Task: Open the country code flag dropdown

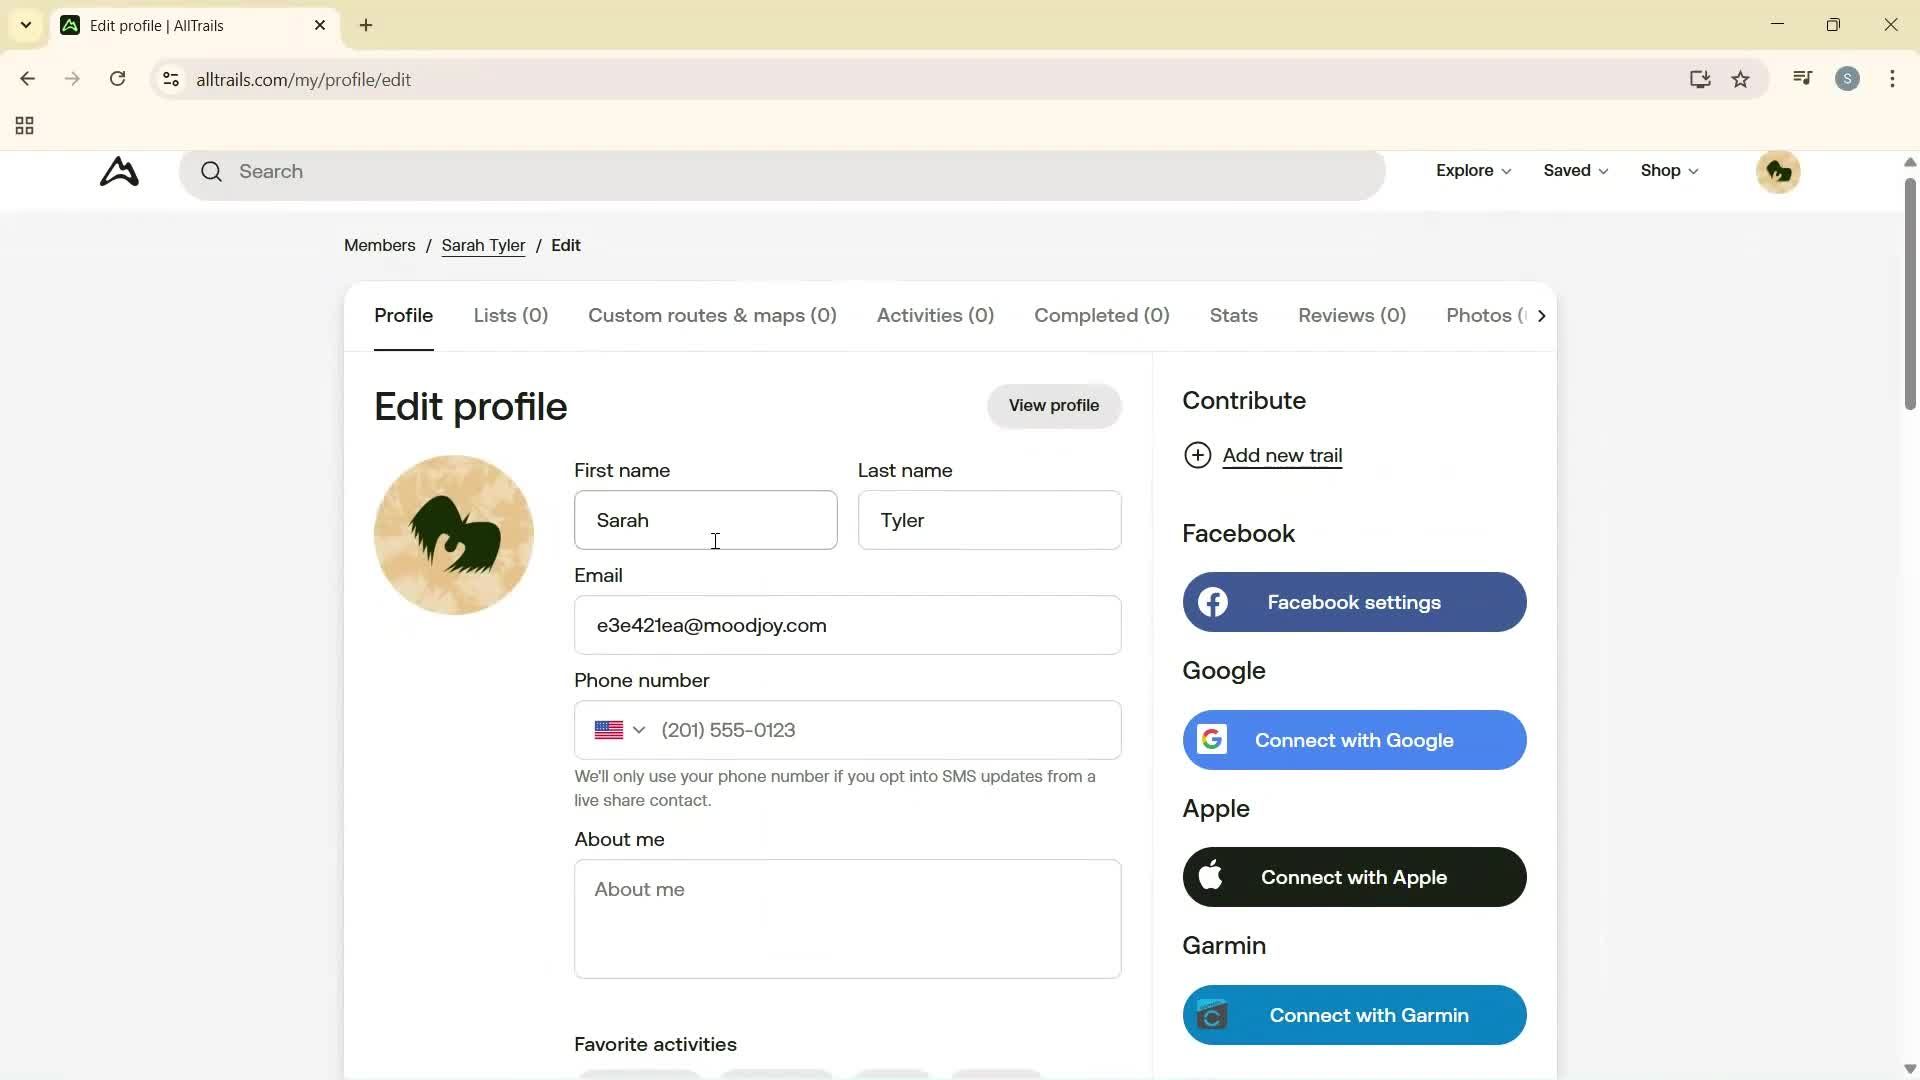Action: click(619, 730)
